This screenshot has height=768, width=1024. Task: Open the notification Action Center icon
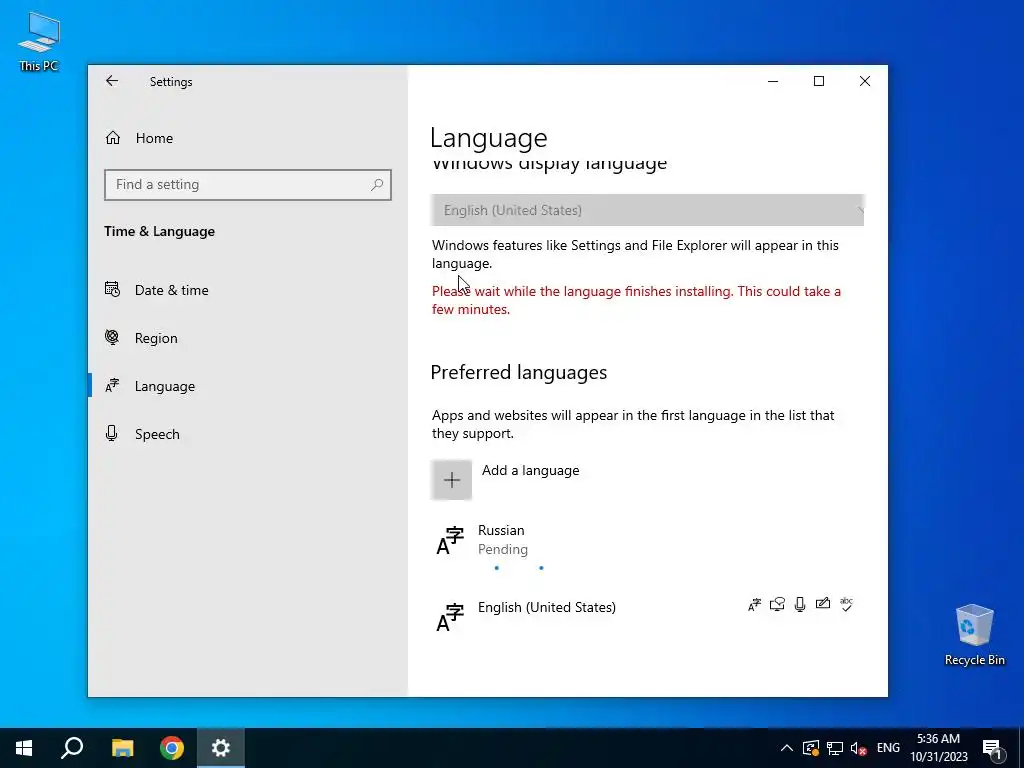click(993, 749)
